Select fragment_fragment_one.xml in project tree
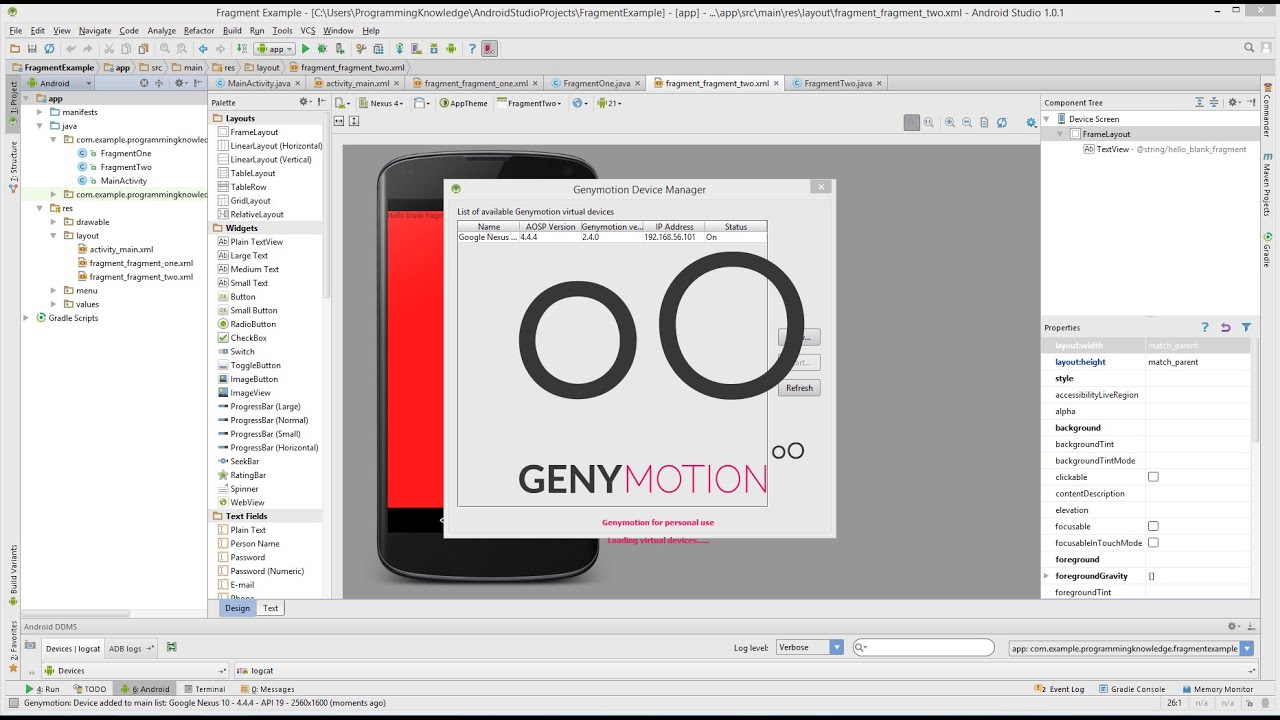The width and height of the screenshot is (1280, 720). tap(141, 263)
